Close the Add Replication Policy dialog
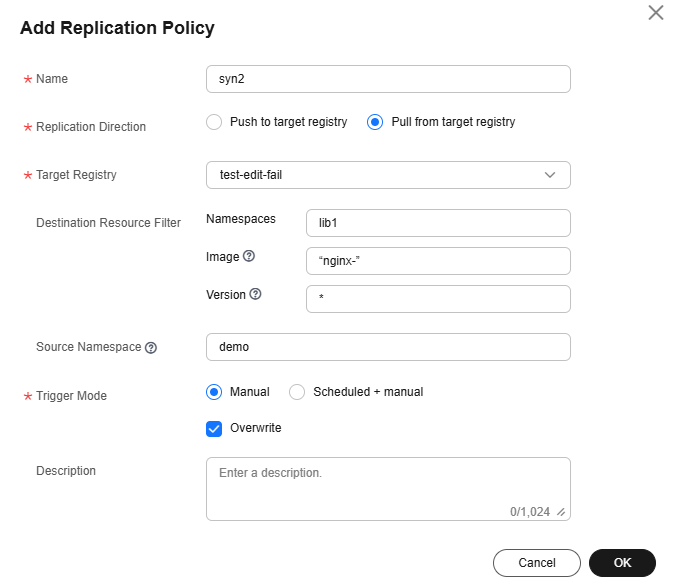The height and width of the screenshot is (586, 679). [656, 13]
